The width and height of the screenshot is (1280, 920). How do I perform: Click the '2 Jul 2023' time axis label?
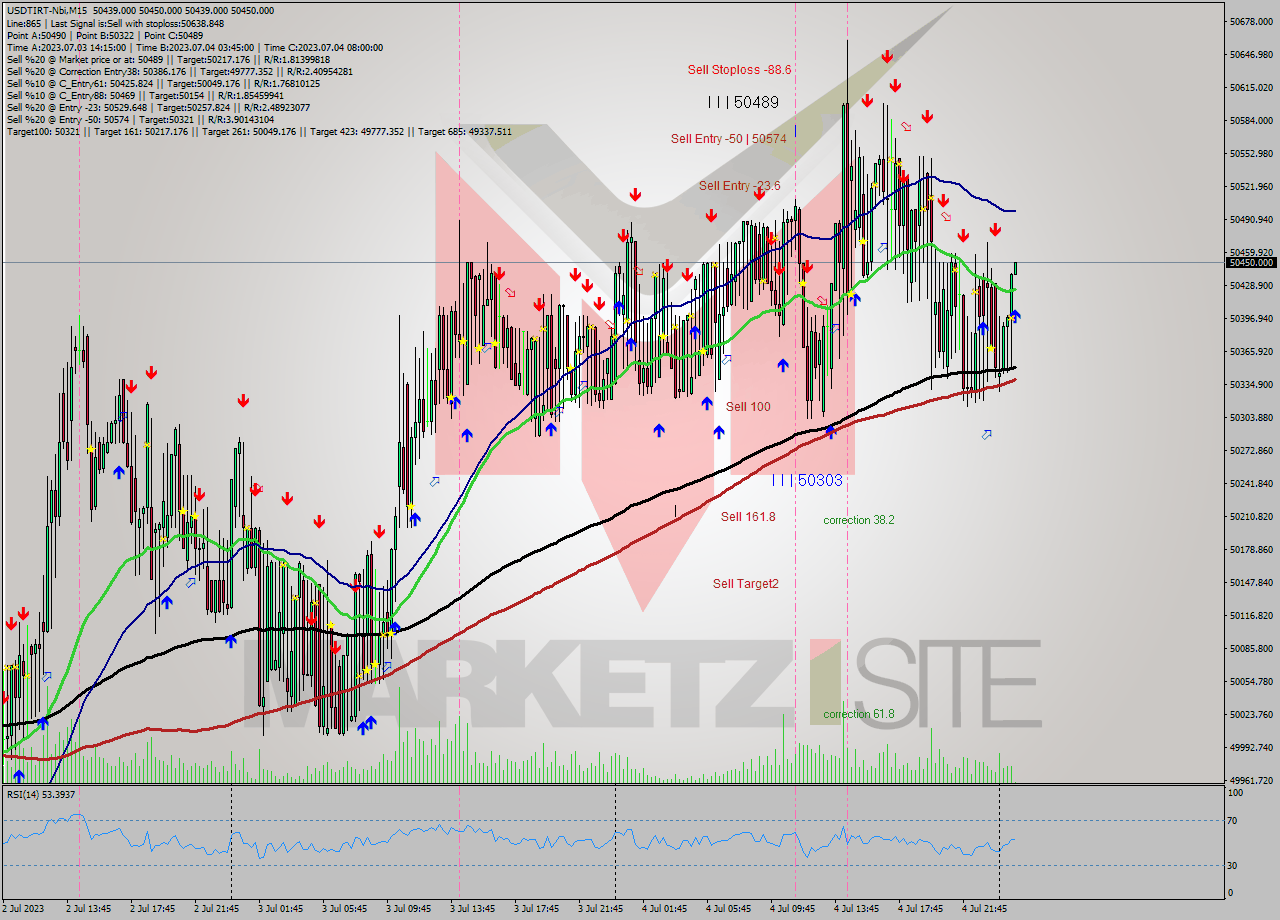point(24,909)
